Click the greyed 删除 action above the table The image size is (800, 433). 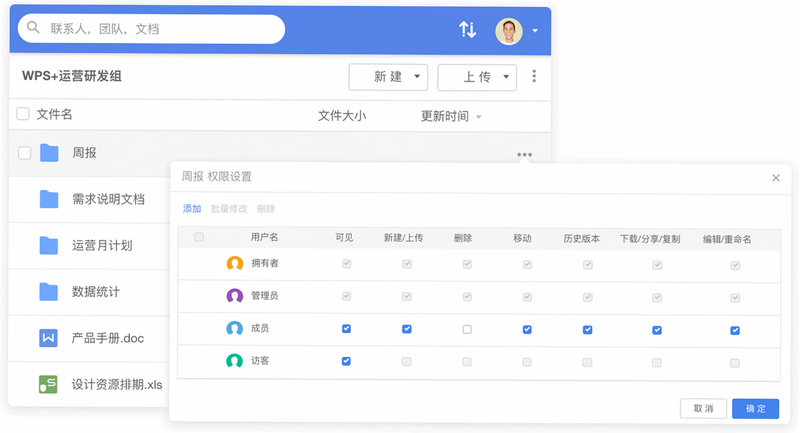click(x=266, y=209)
